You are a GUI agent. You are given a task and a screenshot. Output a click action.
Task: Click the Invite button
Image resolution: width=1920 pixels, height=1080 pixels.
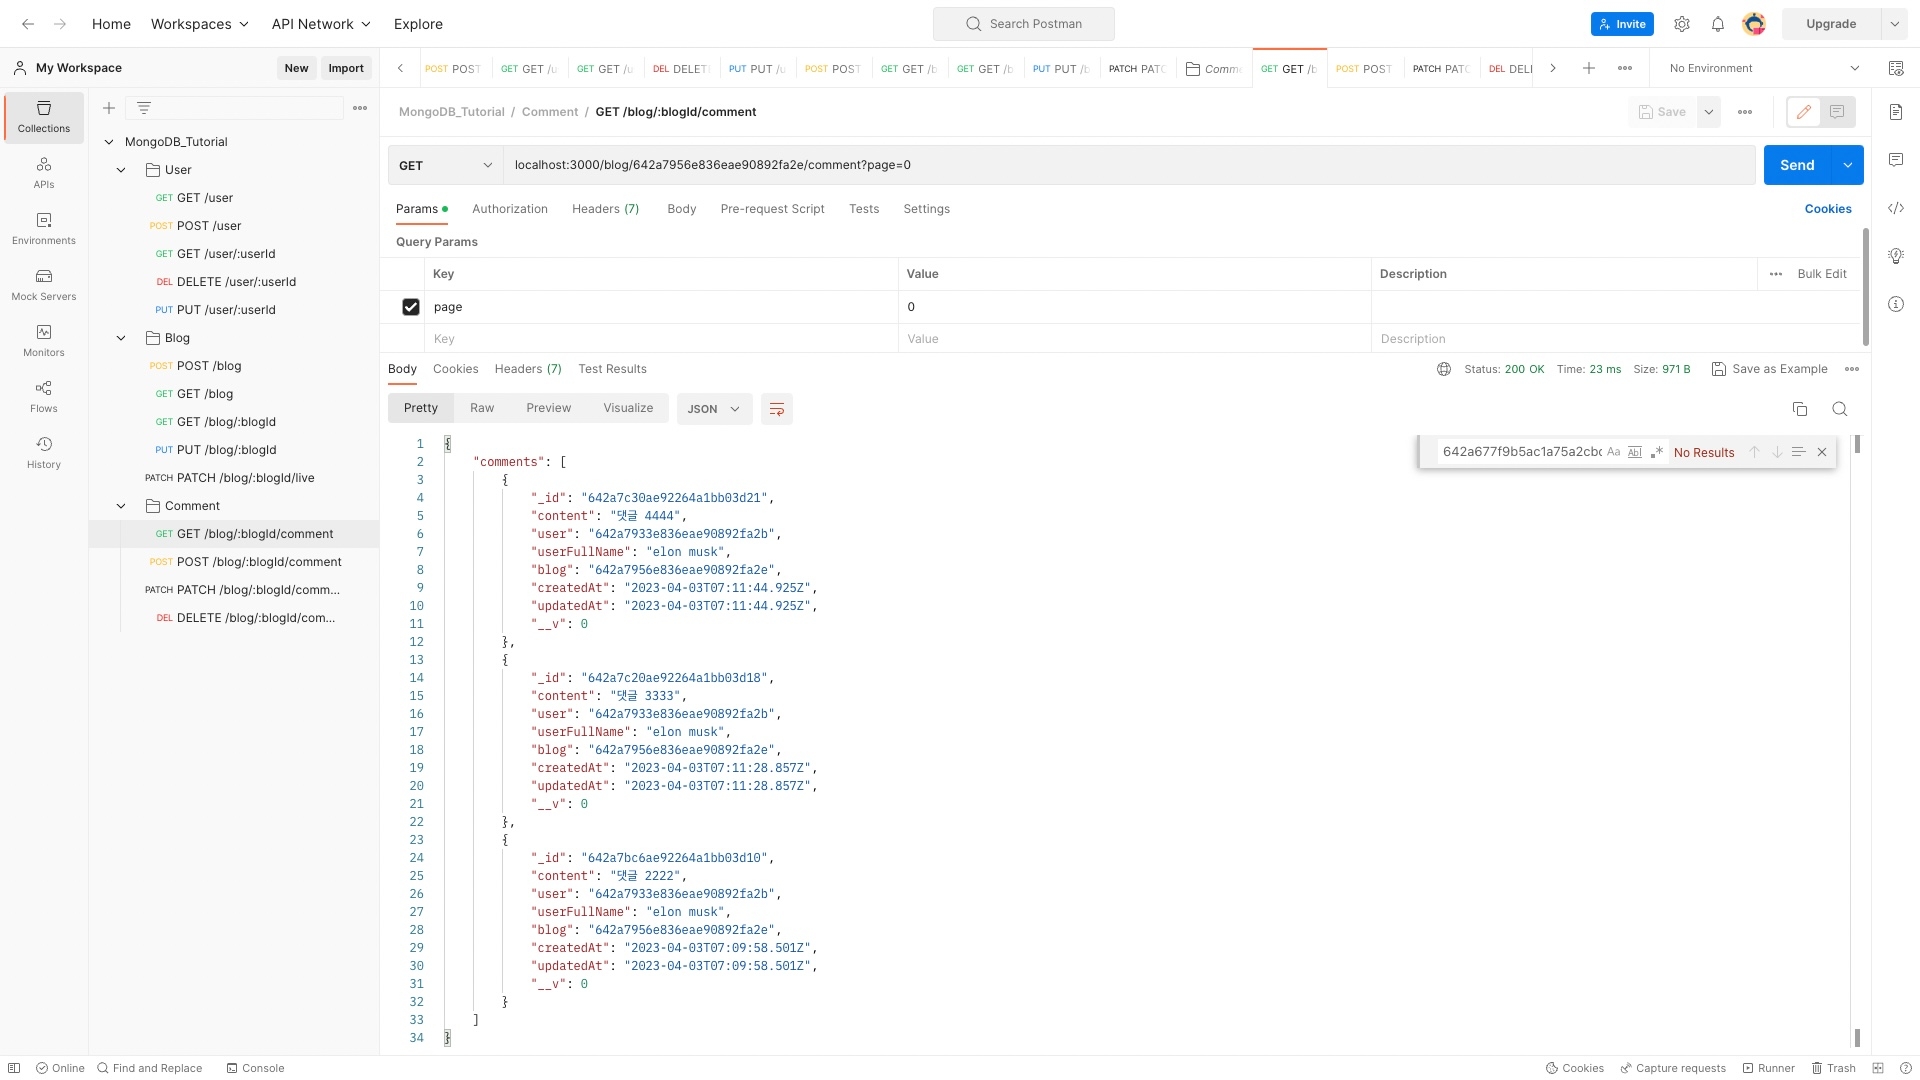click(x=1622, y=24)
